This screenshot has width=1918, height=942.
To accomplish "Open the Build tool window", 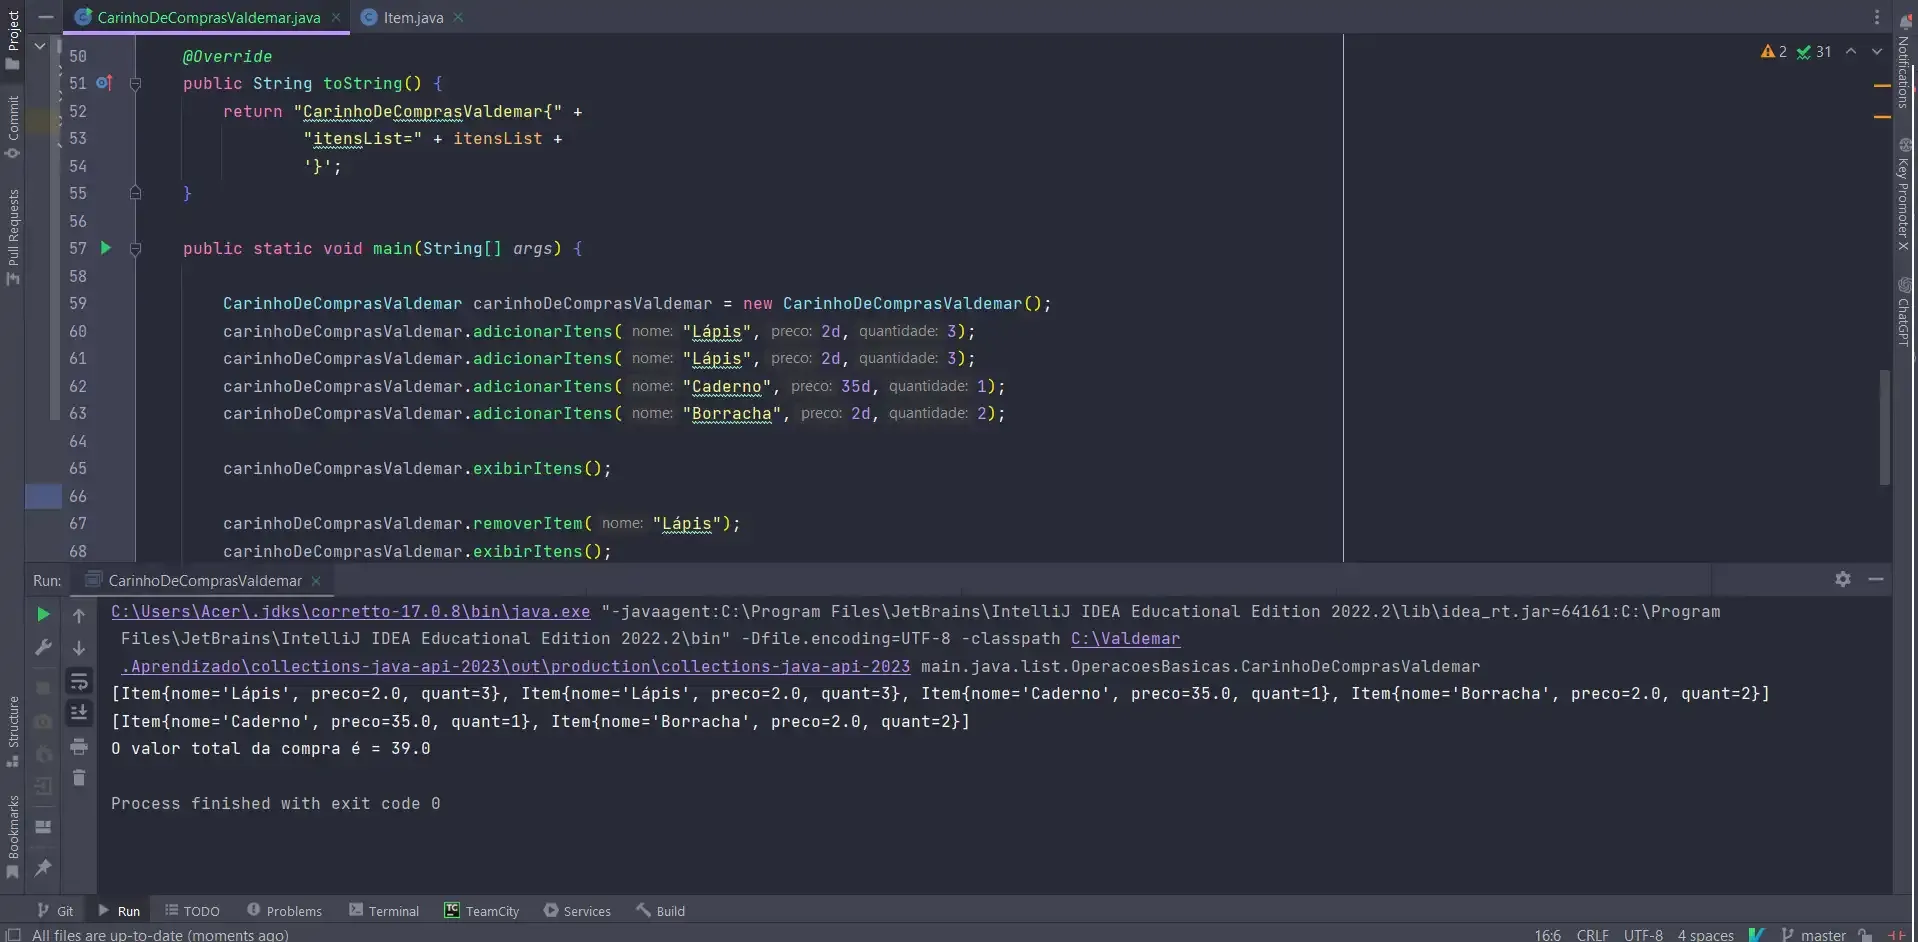I will click(660, 910).
